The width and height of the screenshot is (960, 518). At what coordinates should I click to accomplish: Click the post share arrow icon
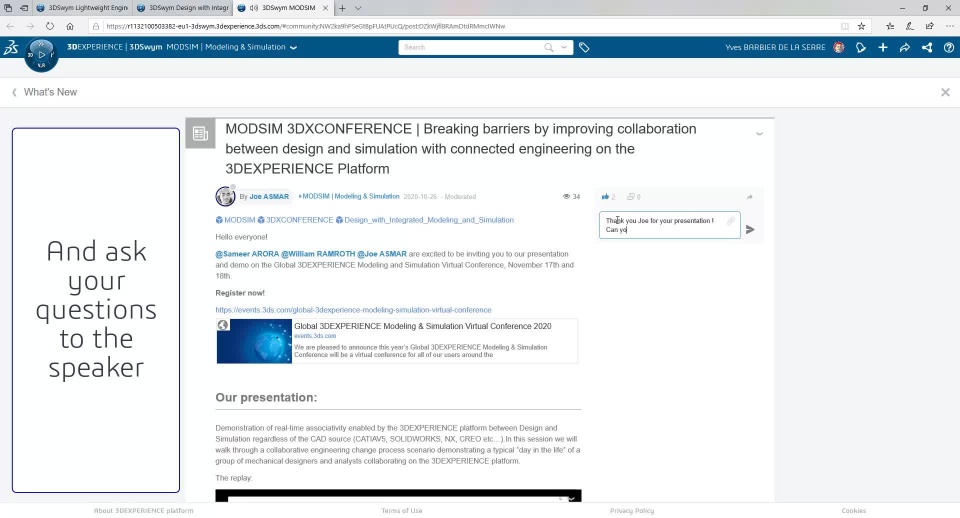749,197
